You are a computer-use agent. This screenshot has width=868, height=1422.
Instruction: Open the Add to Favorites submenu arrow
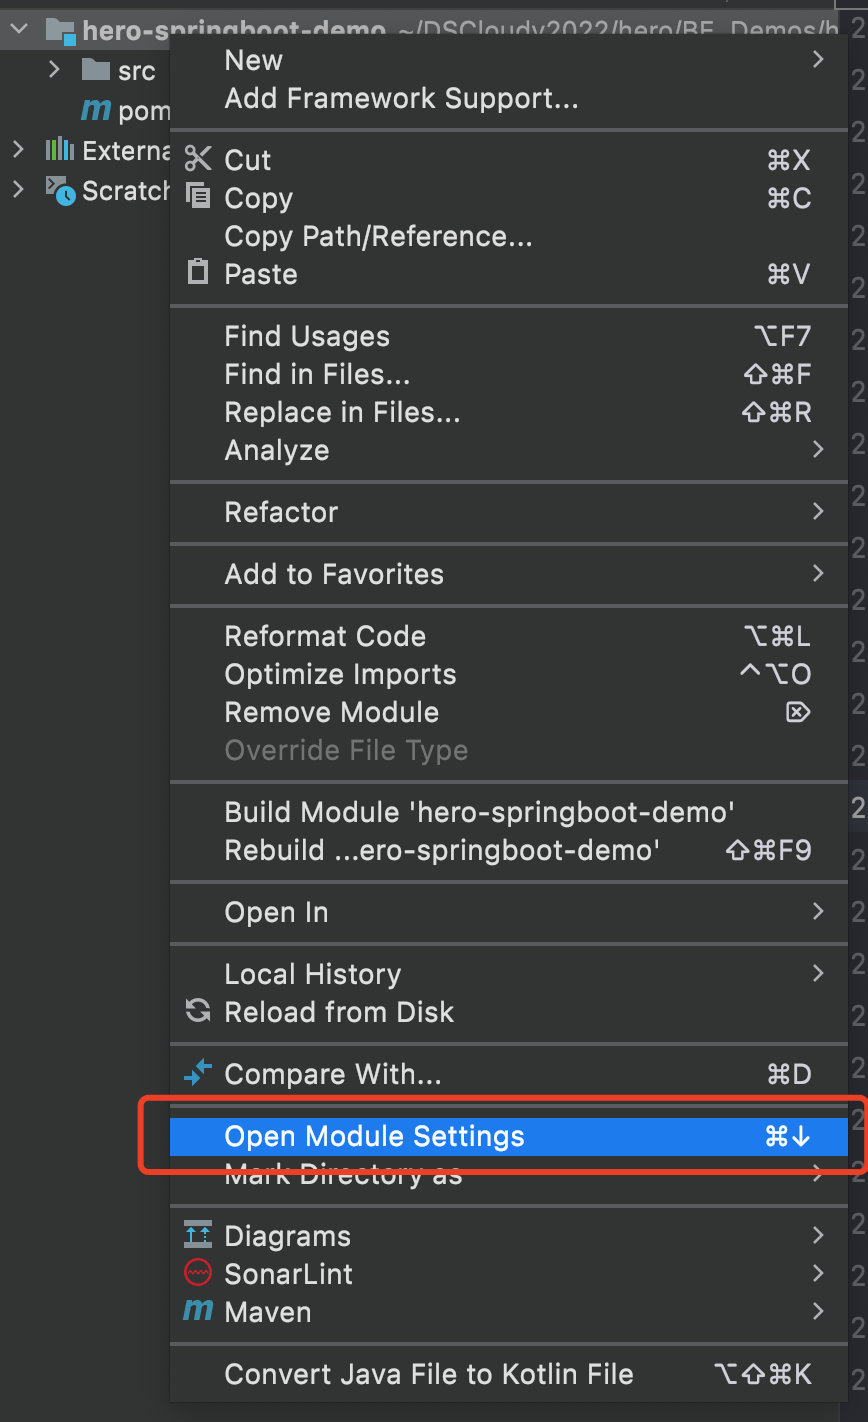tap(818, 573)
